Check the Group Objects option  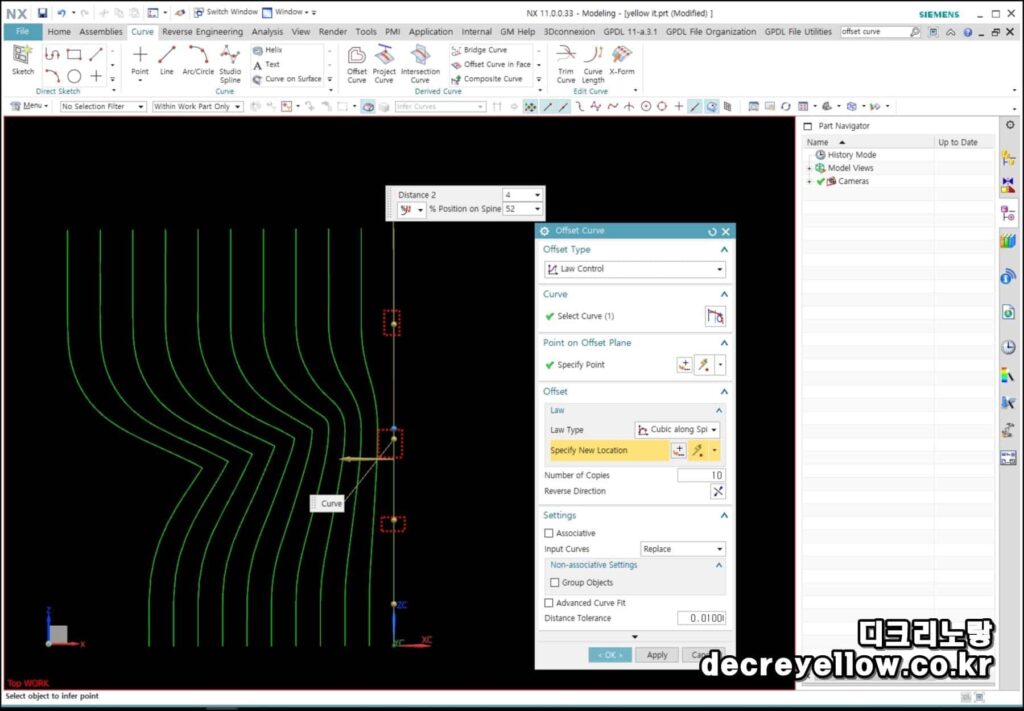click(554, 582)
